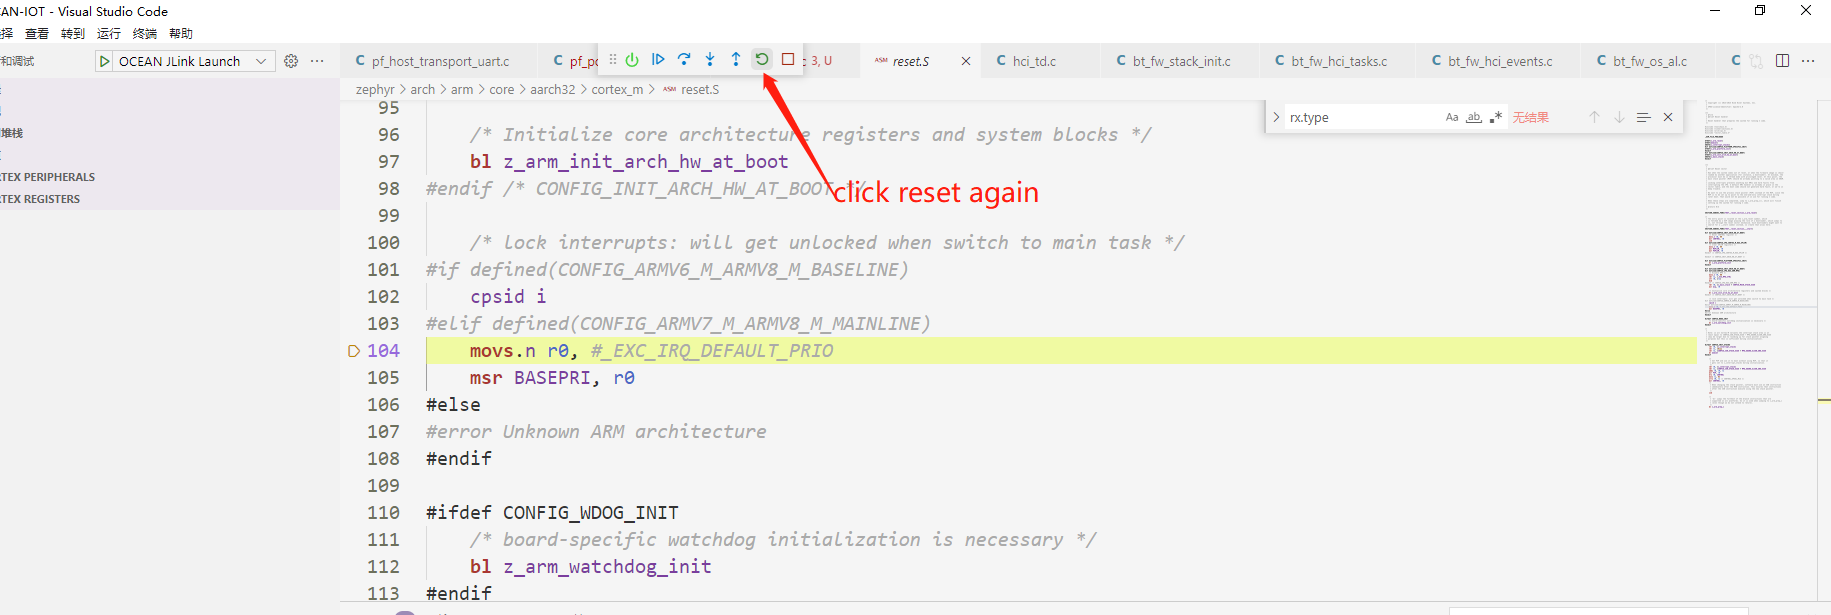Open the 查看 (View) menu

(x=37, y=33)
